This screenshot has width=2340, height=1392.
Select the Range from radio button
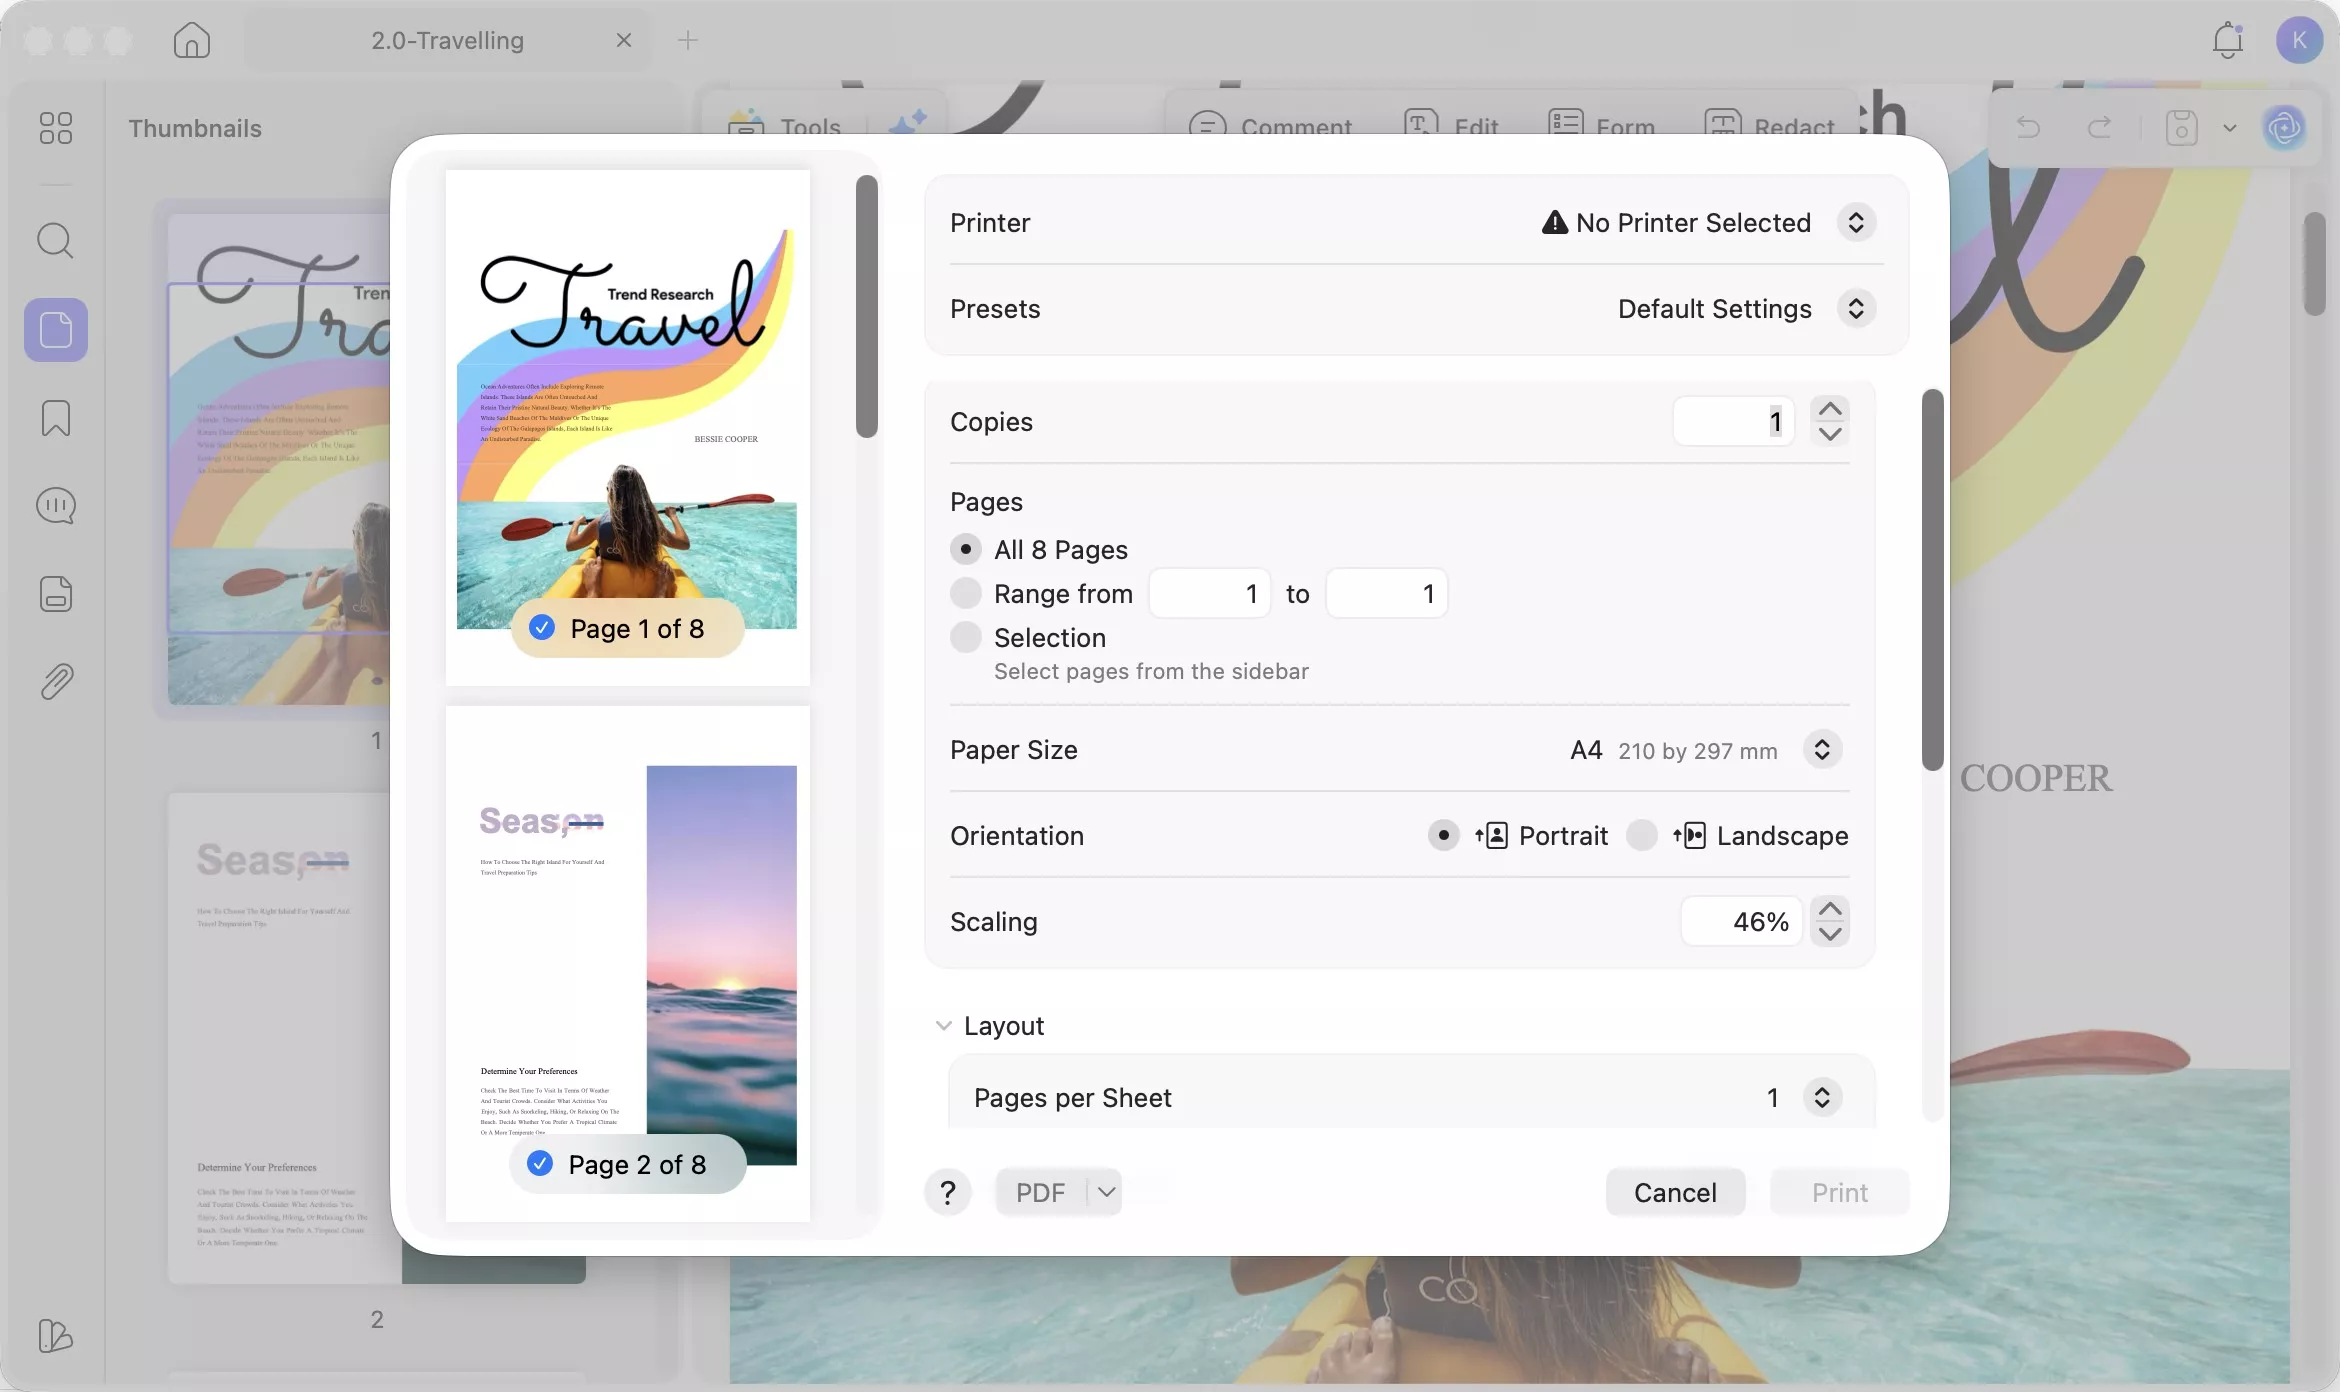point(965,593)
